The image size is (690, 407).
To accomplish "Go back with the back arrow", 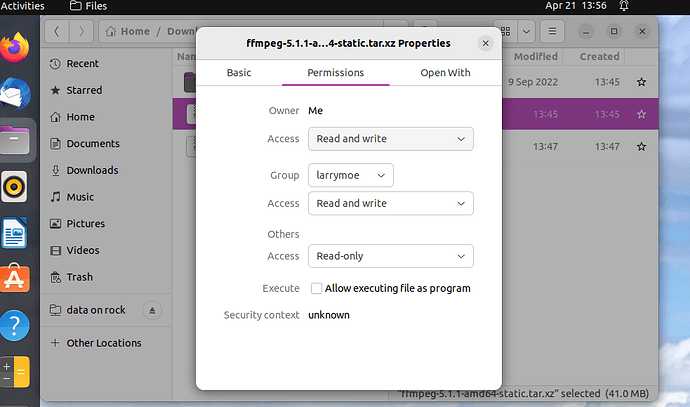I will (58, 31).
